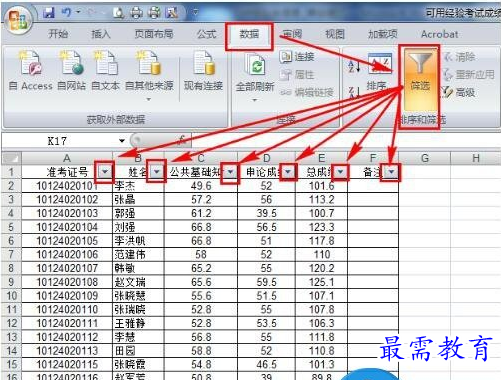Screen dimensions: 501x380
Task: Open the filter dropdown for 公共基础知识 column
Action: pyautogui.click(x=230, y=172)
